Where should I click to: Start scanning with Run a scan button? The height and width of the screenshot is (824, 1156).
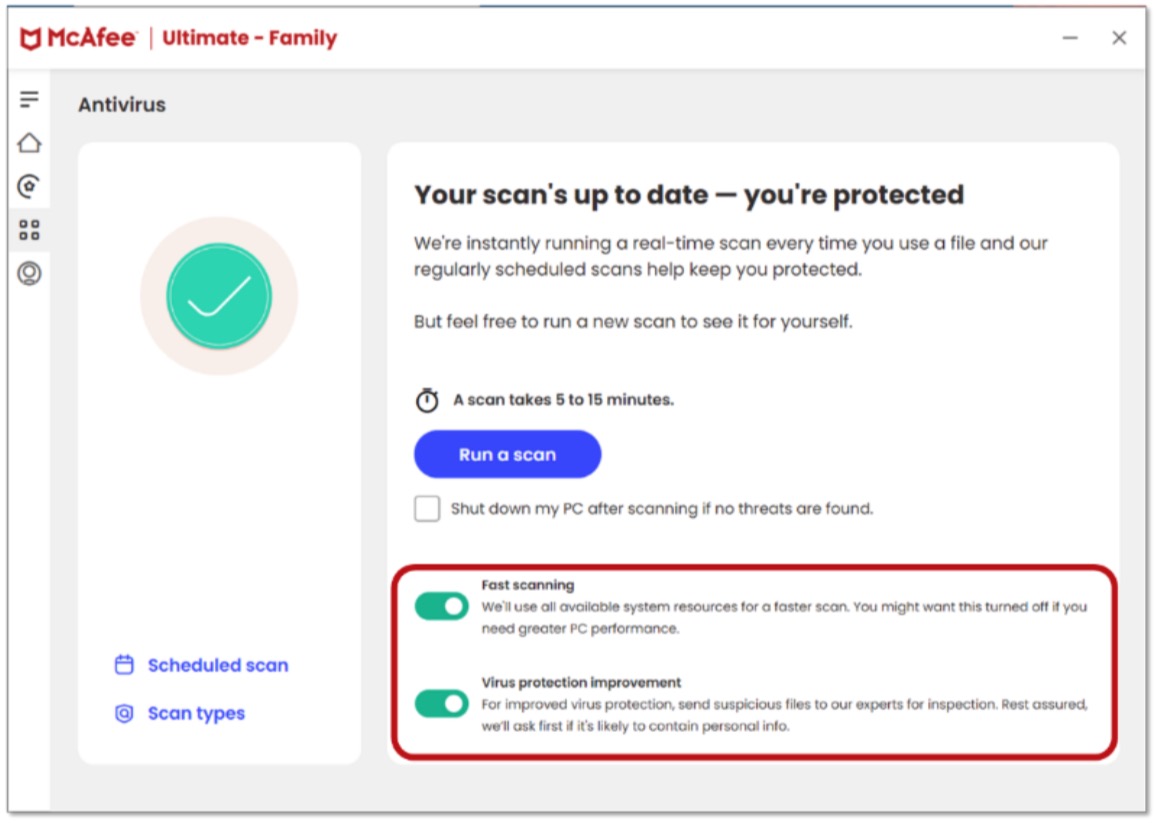pos(507,455)
